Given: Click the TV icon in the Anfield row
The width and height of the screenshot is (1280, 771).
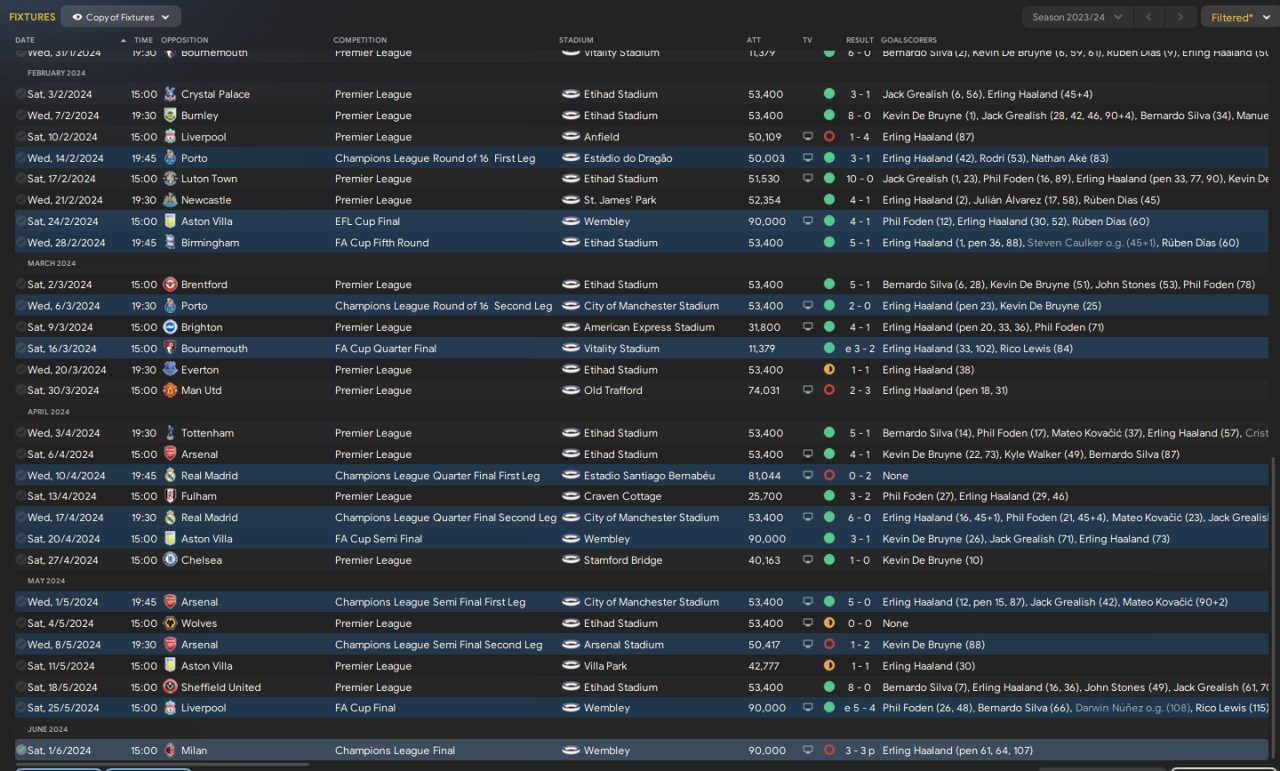Looking at the screenshot, I should tap(808, 137).
